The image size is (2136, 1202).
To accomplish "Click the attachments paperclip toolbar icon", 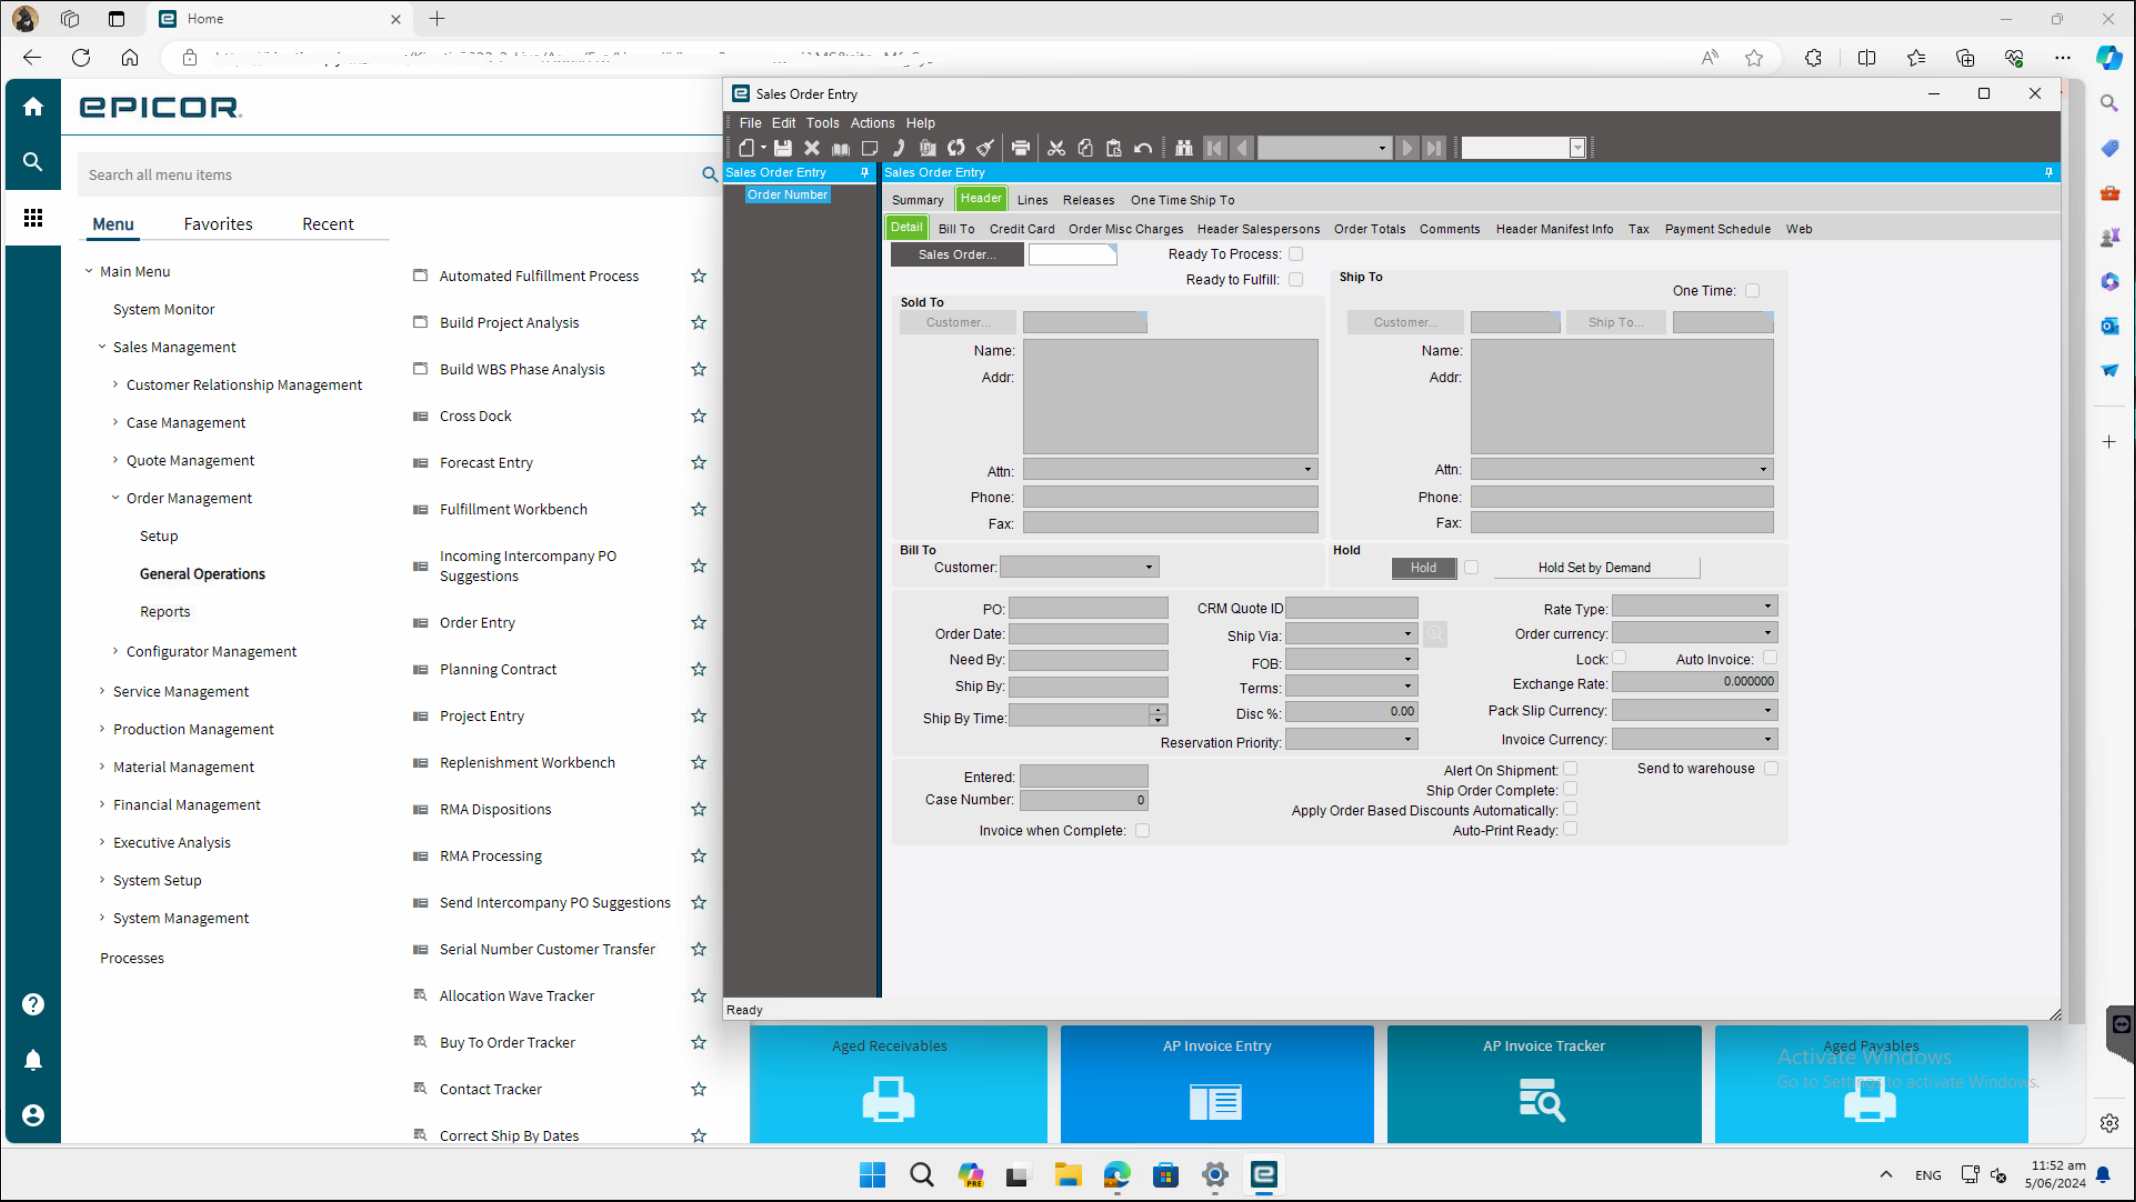I will click(x=928, y=148).
